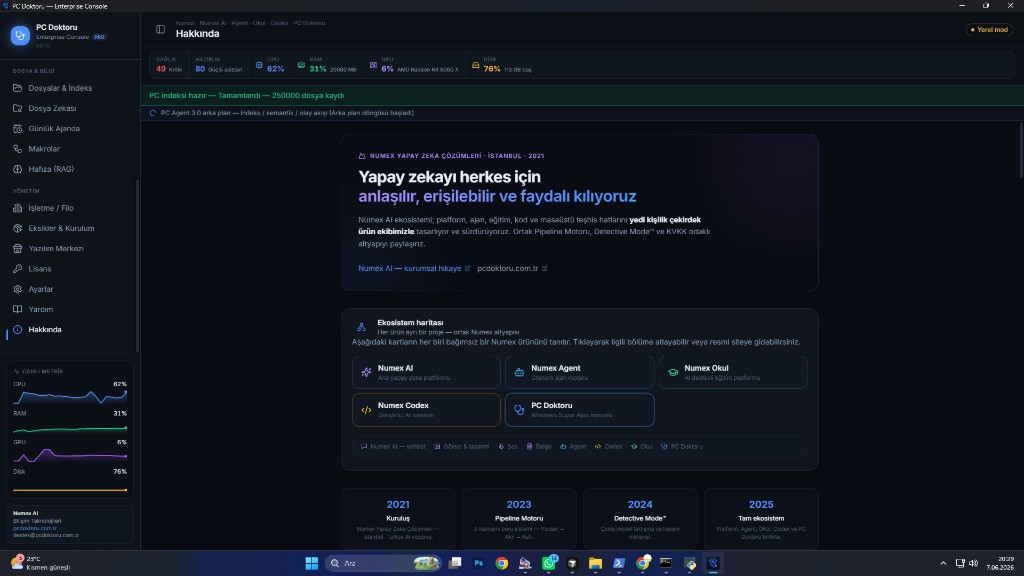Open the Numex Okul card
1024x576 pixels.
[x=733, y=372]
